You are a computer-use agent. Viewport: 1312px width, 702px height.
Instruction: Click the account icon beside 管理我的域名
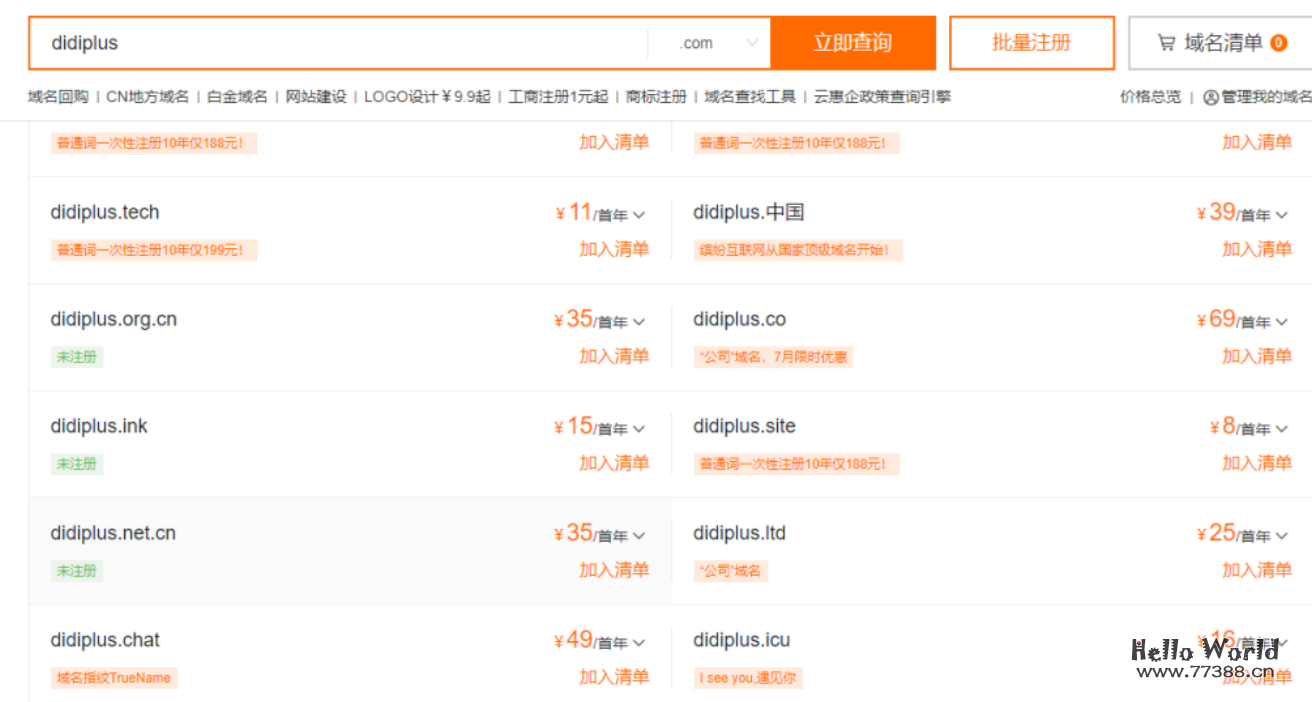pyautogui.click(x=1209, y=97)
